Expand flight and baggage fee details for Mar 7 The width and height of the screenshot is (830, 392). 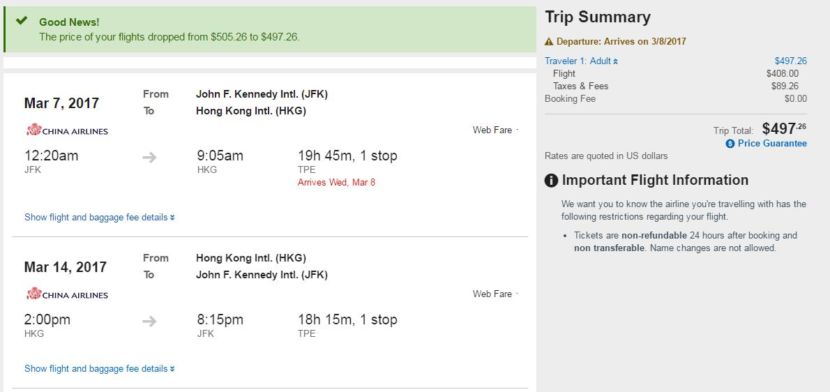click(x=100, y=217)
